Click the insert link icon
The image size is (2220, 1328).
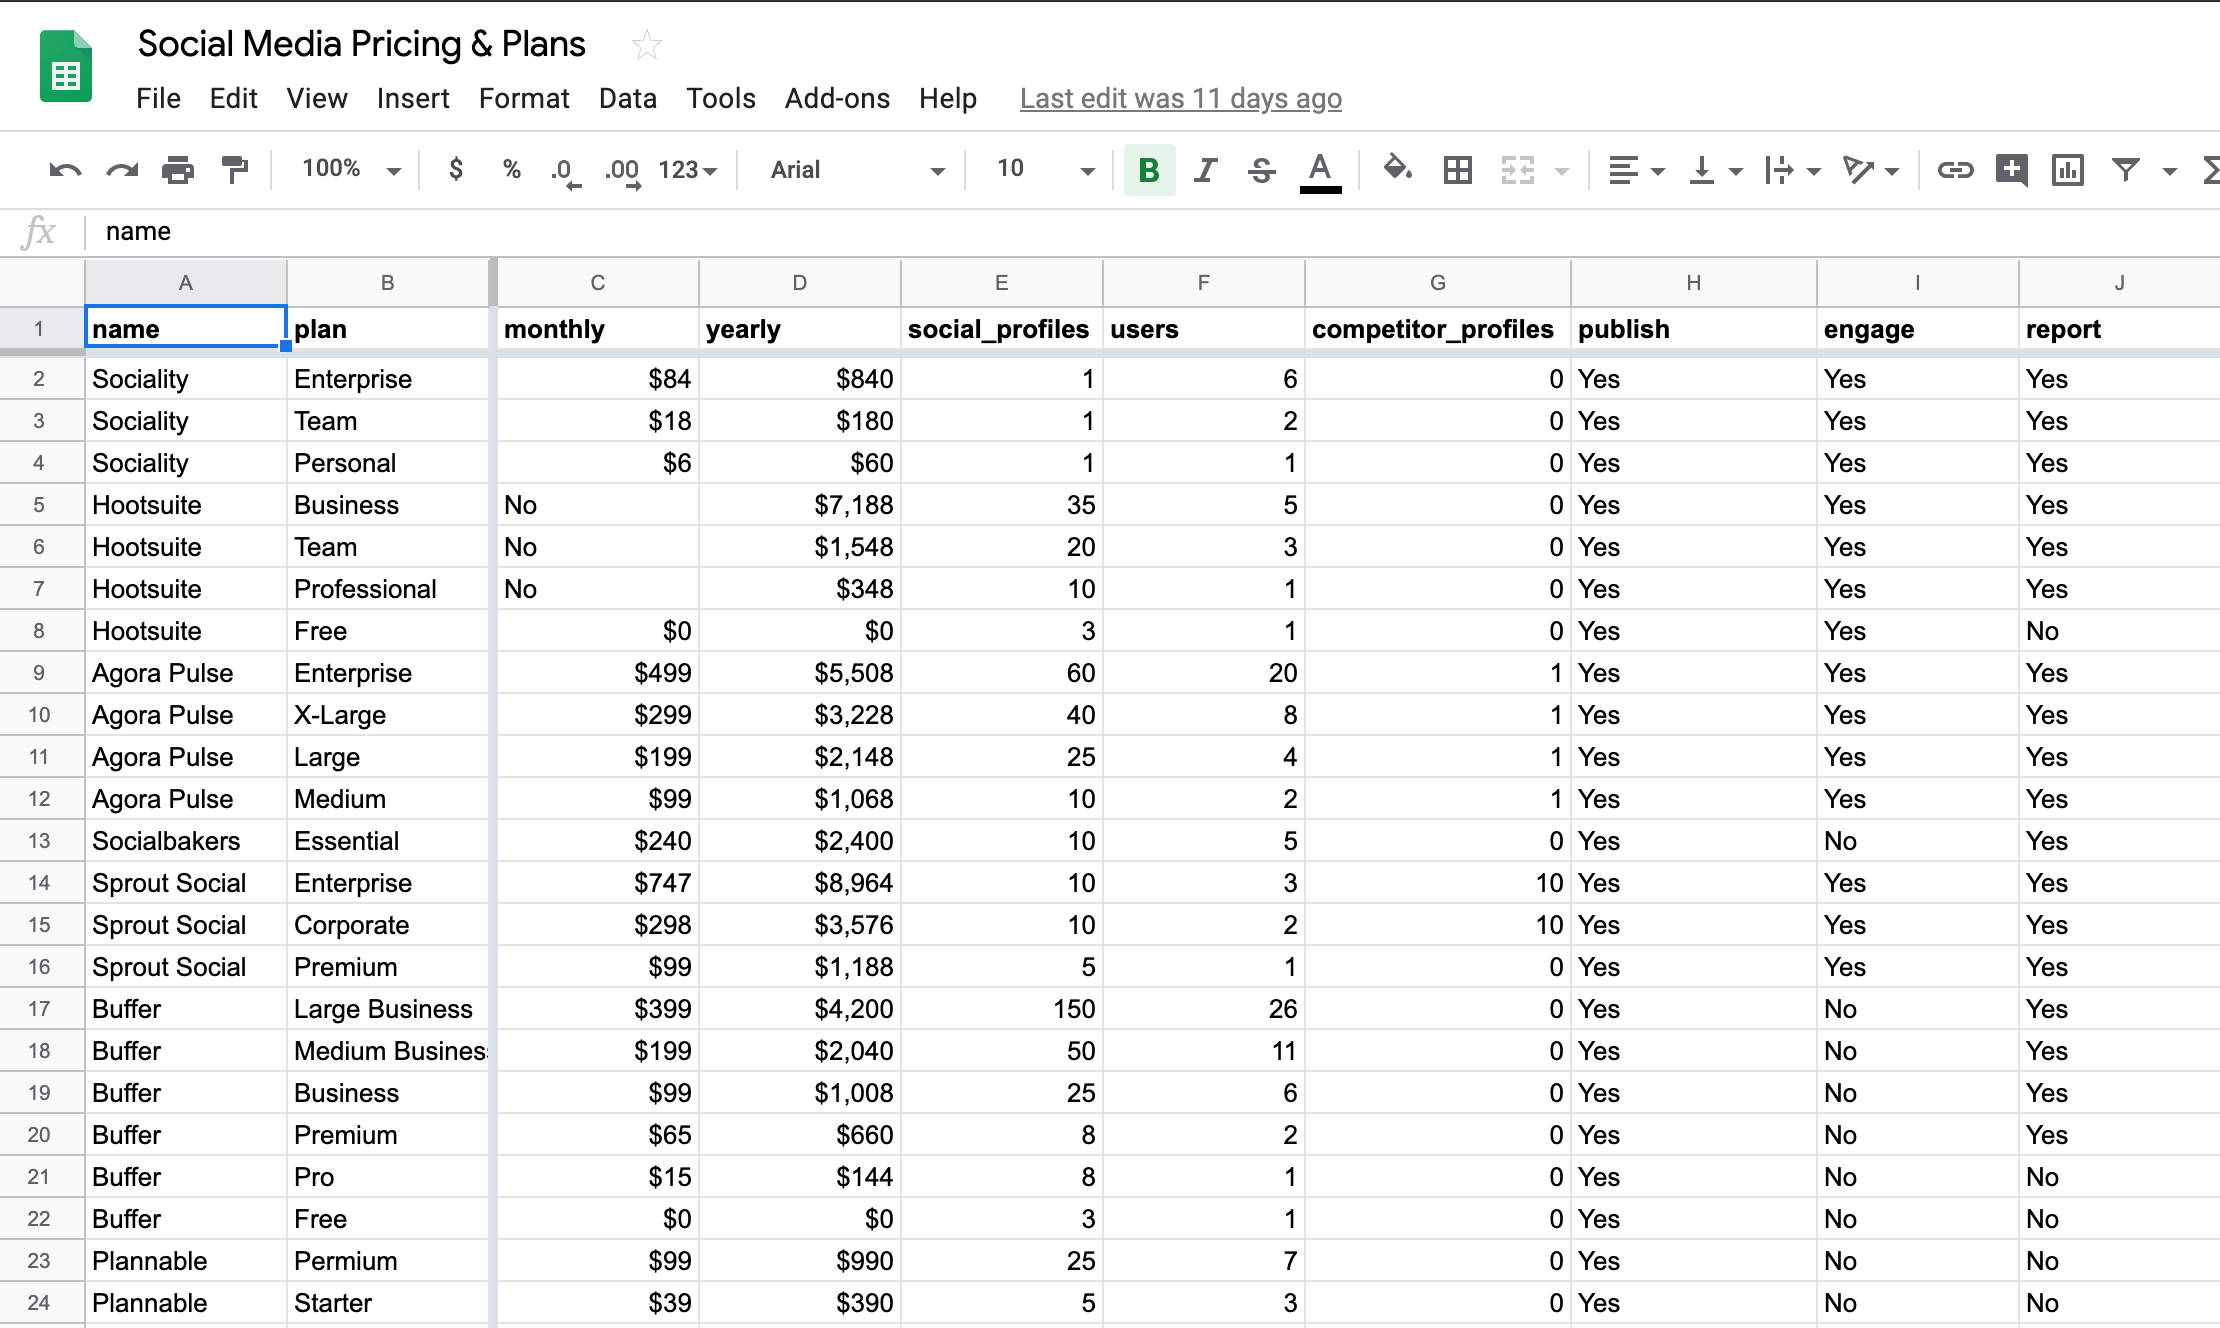click(1954, 170)
